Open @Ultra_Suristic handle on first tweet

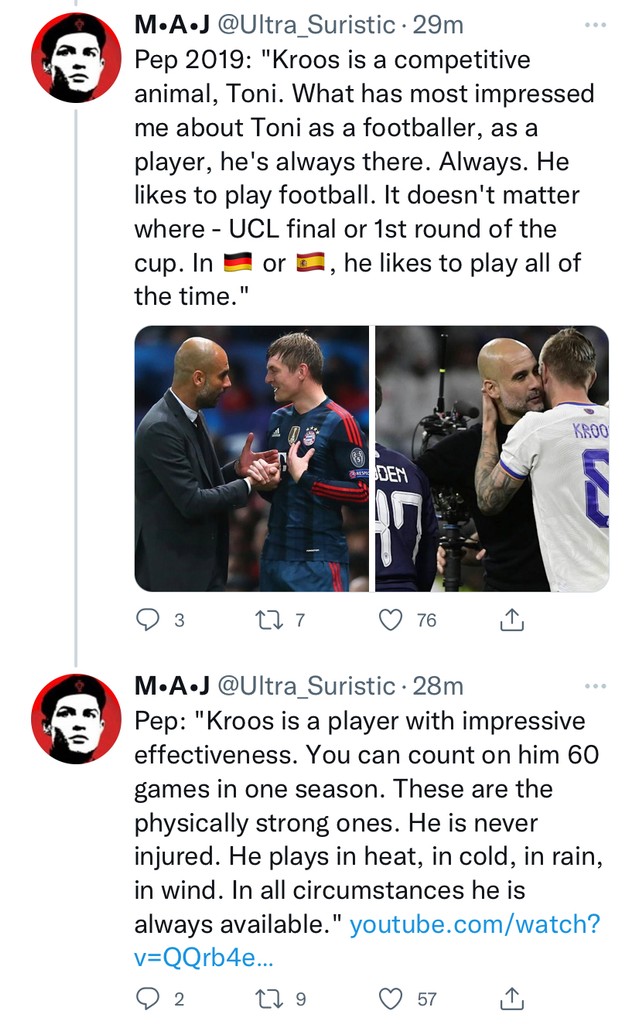[306, 25]
